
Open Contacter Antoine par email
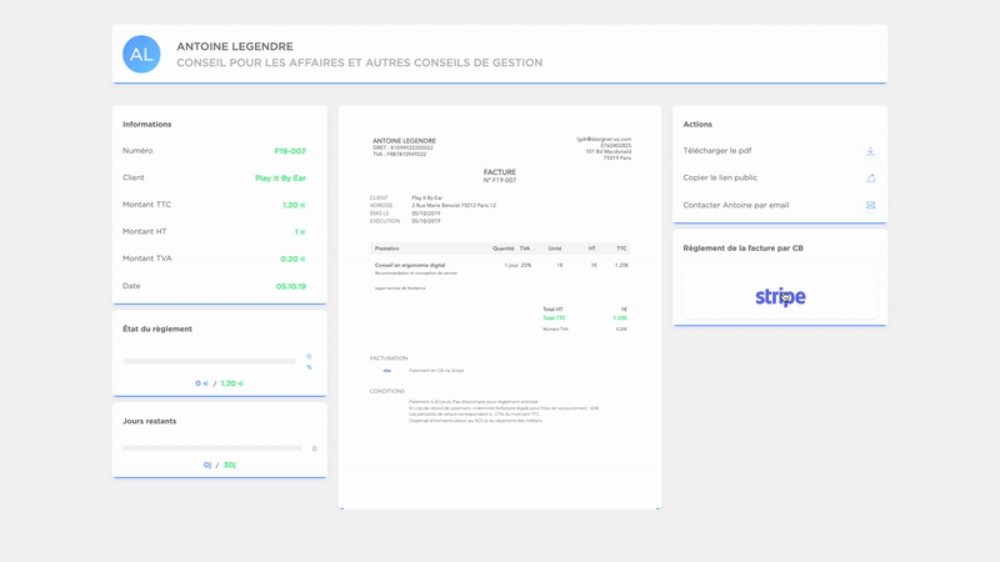click(x=736, y=205)
